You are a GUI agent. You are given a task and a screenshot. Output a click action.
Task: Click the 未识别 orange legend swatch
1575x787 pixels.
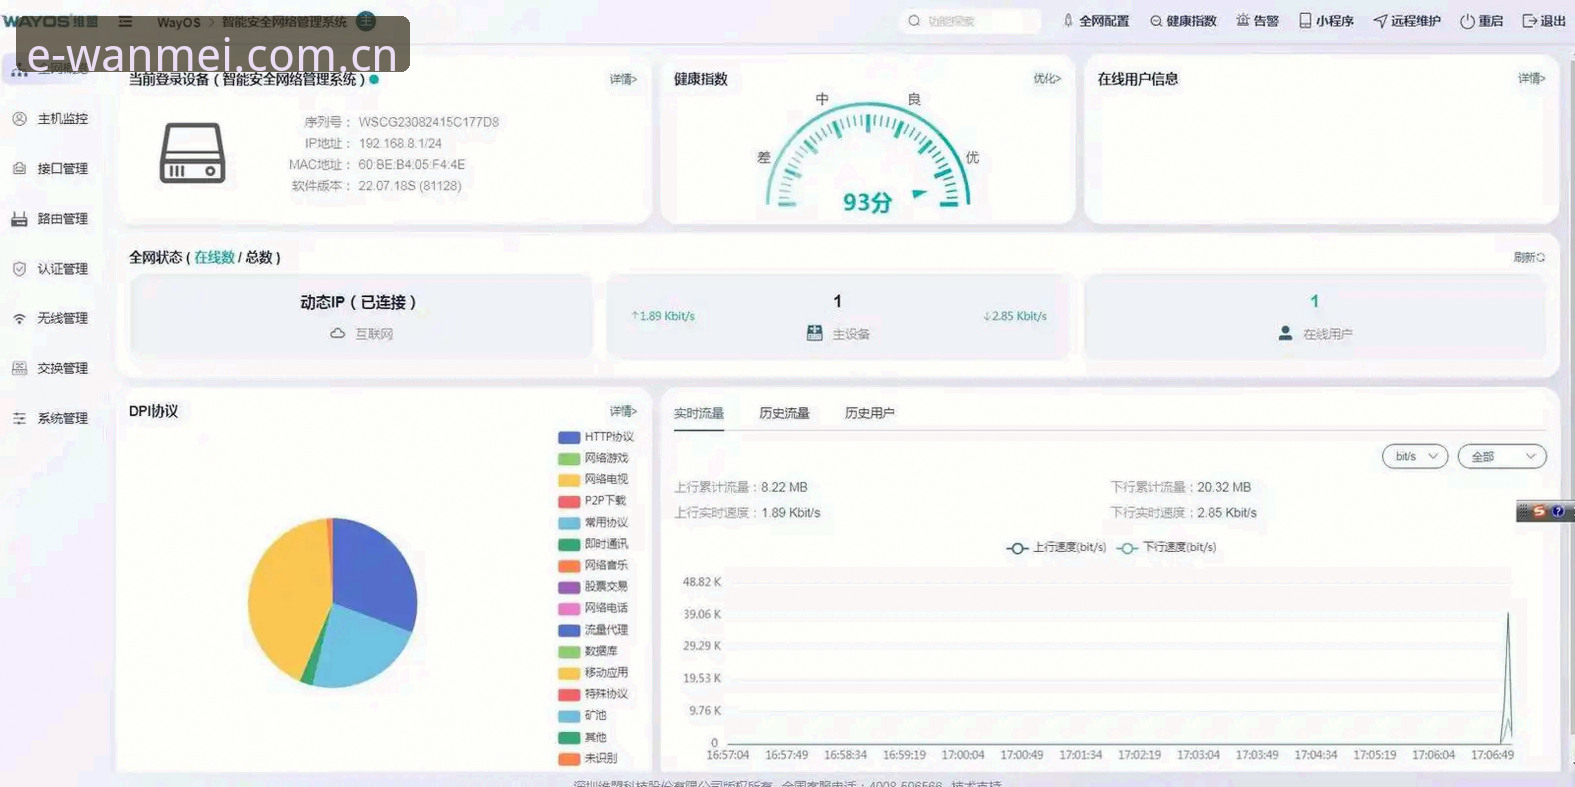pyautogui.click(x=569, y=759)
